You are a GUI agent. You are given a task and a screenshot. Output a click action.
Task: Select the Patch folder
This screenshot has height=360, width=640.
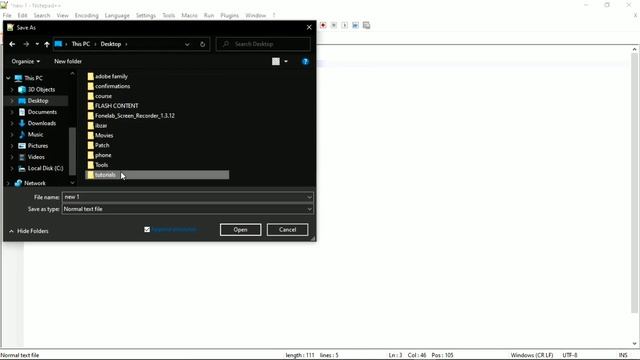pyautogui.click(x=102, y=145)
